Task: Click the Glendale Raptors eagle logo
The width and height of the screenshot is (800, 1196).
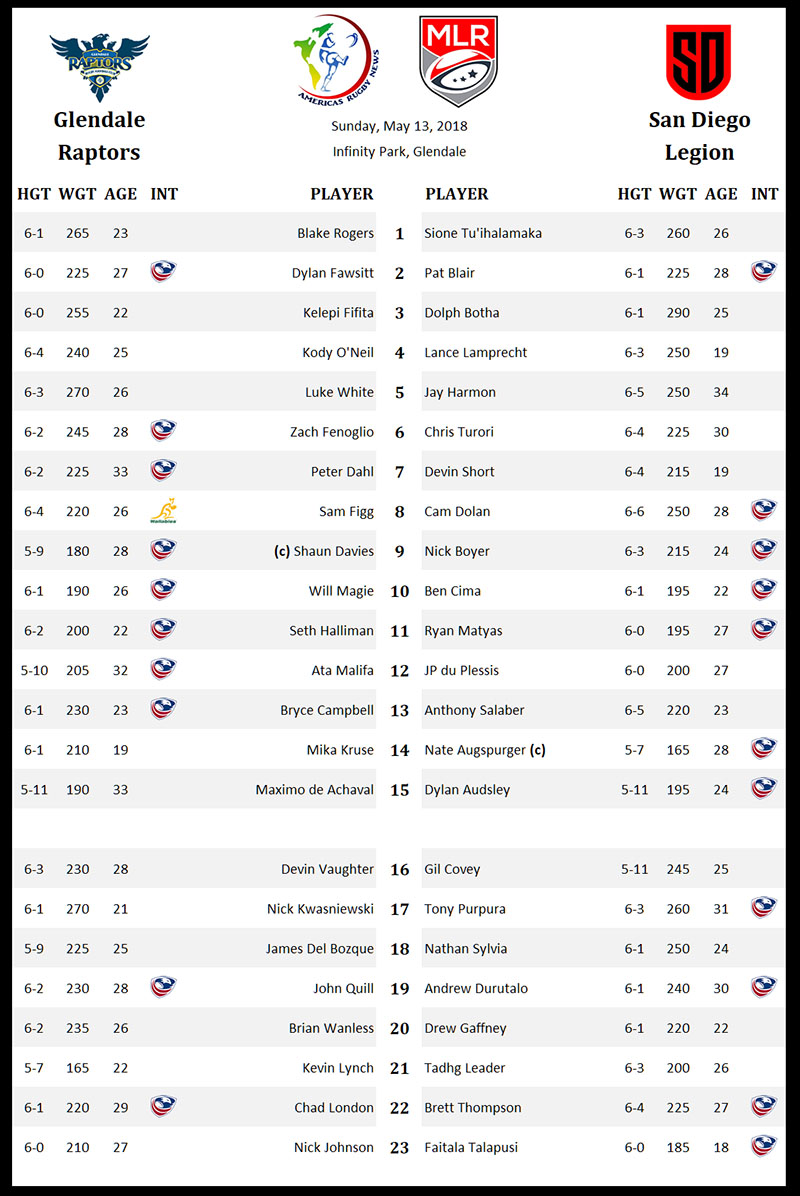Action: click(99, 65)
